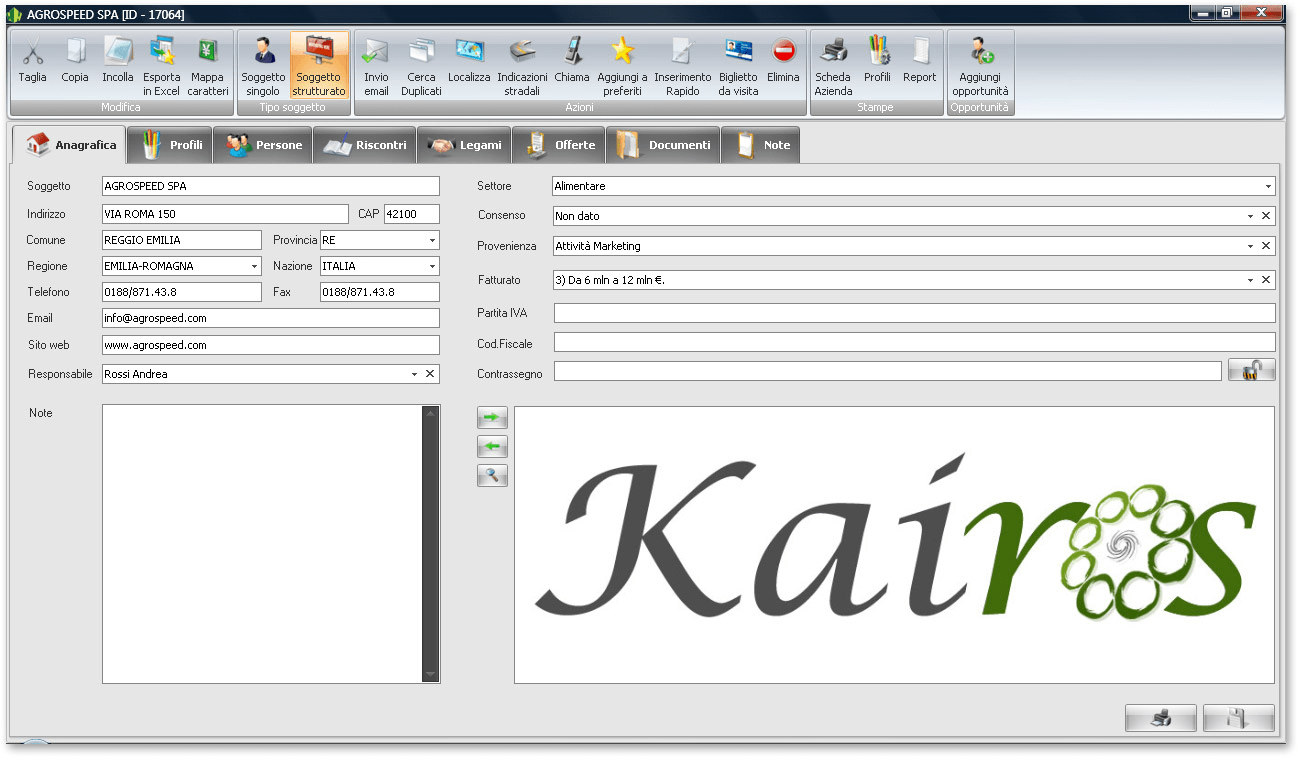
Task: Edit the Email address field
Action: (271, 318)
